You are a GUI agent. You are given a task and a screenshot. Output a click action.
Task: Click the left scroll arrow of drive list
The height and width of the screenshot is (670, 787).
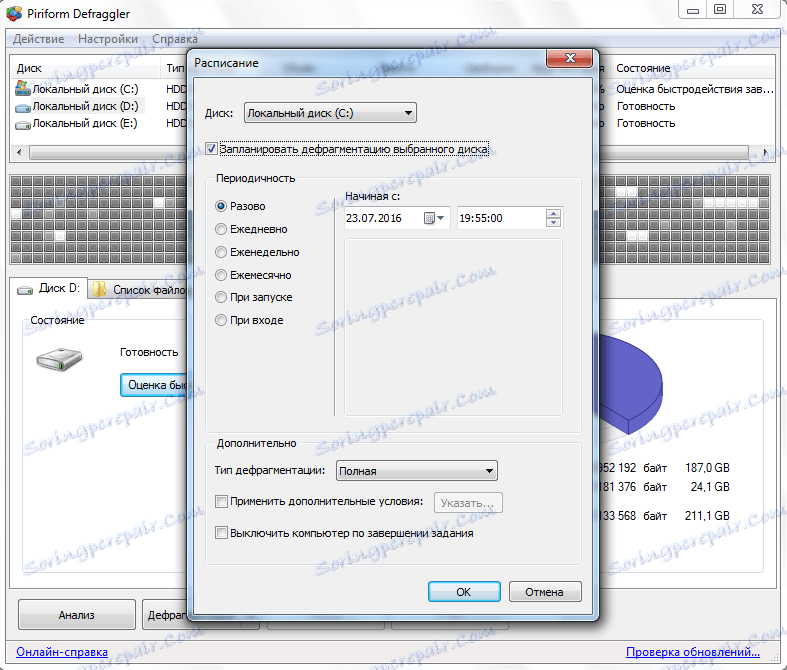(19, 152)
